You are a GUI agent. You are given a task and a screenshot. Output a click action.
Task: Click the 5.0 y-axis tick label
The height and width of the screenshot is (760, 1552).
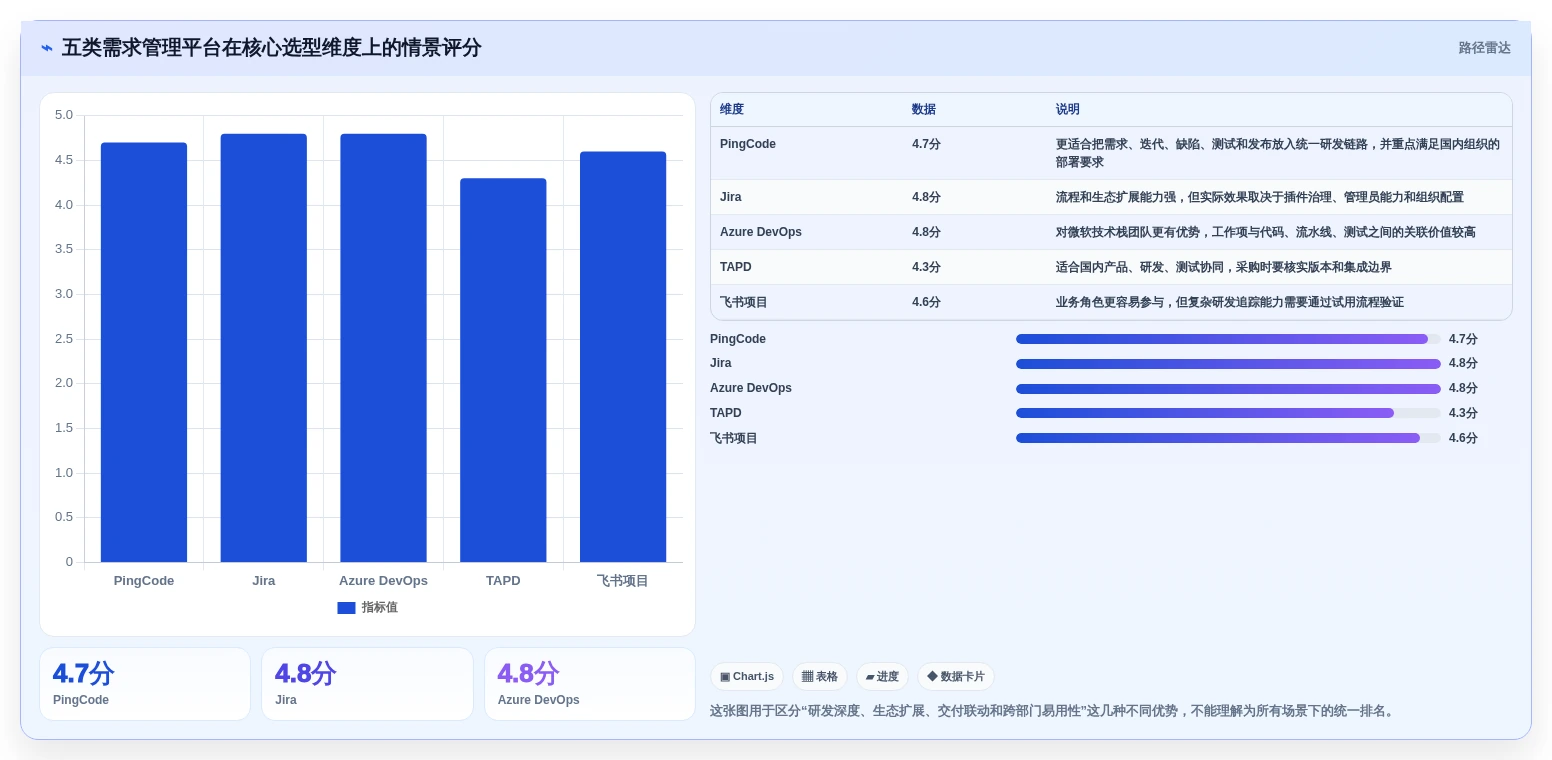(x=64, y=115)
